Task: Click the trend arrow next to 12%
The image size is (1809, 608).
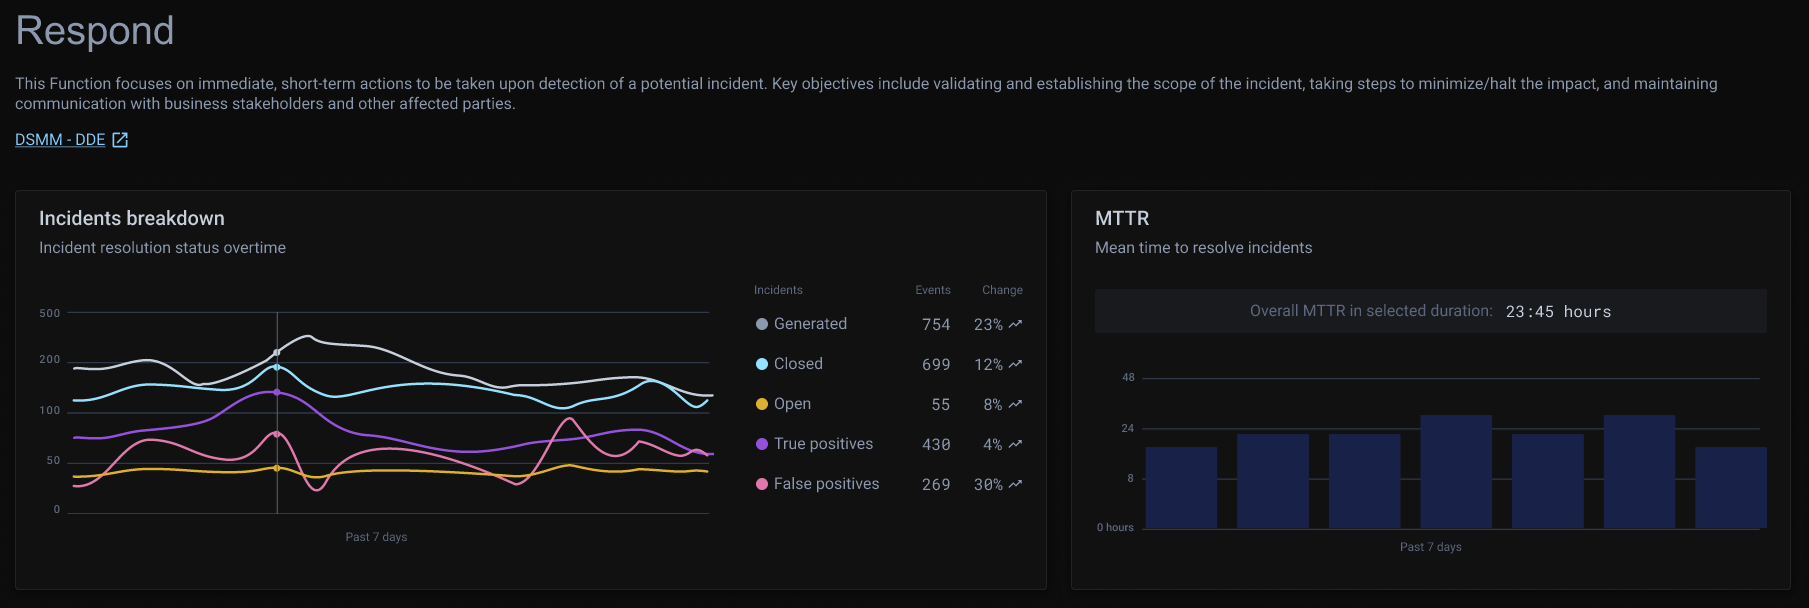Action: point(1016,364)
